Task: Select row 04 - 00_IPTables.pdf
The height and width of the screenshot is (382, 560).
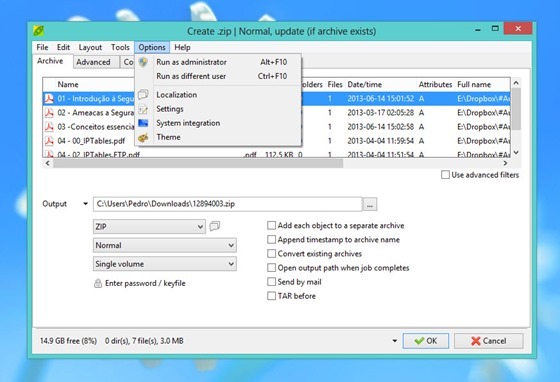Action: tap(277, 141)
